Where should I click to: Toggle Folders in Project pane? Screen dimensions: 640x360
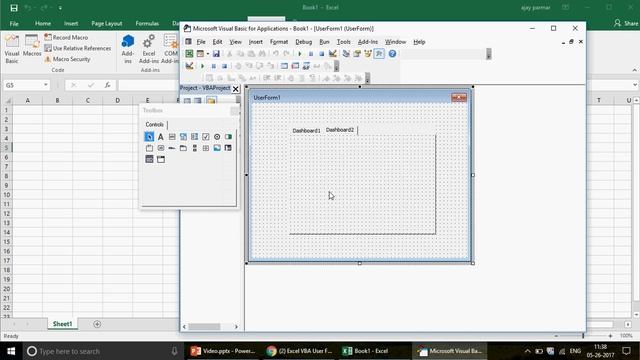point(211,100)
